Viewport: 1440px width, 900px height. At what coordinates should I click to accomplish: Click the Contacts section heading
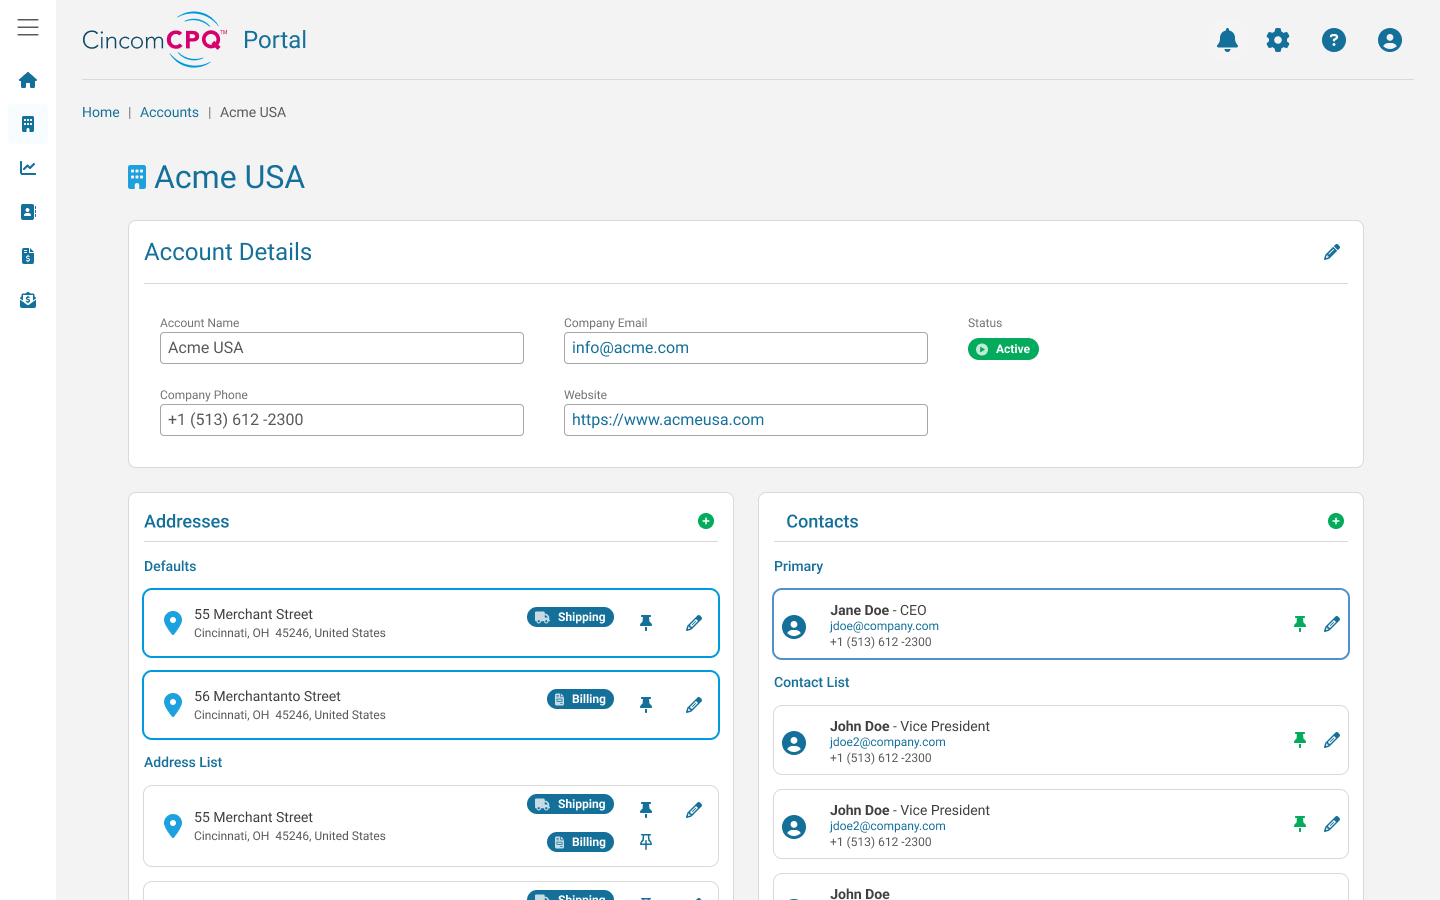click(822, 521)
